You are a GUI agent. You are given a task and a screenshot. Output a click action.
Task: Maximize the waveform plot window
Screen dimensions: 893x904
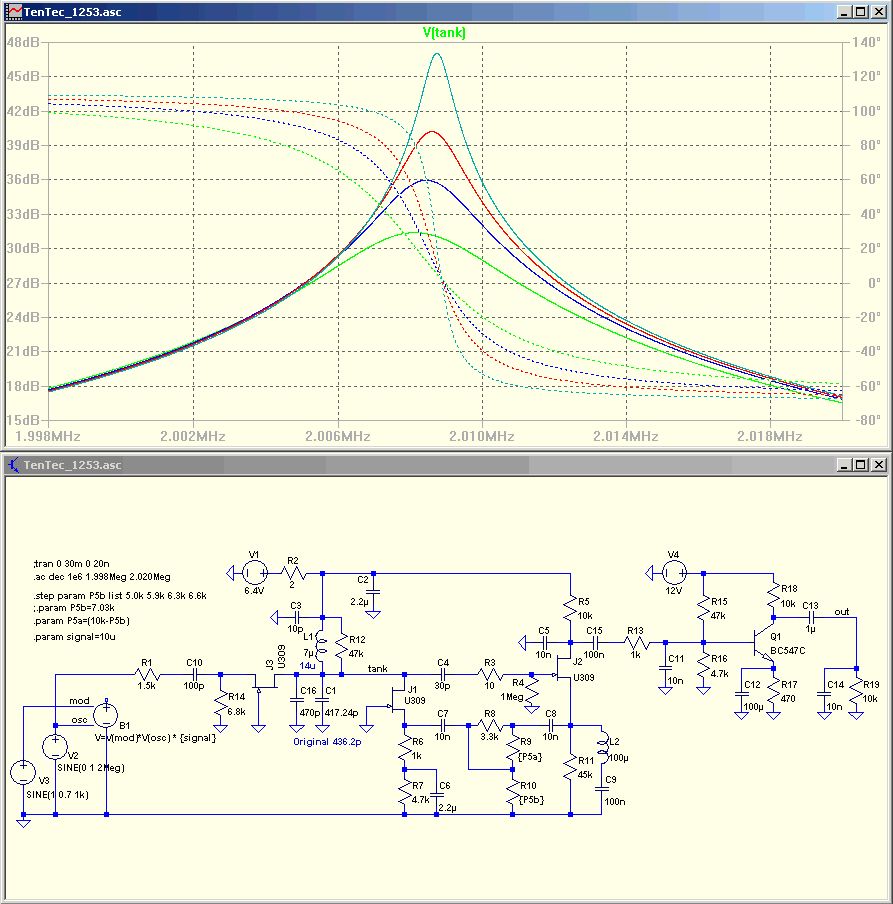pos(861,12)
